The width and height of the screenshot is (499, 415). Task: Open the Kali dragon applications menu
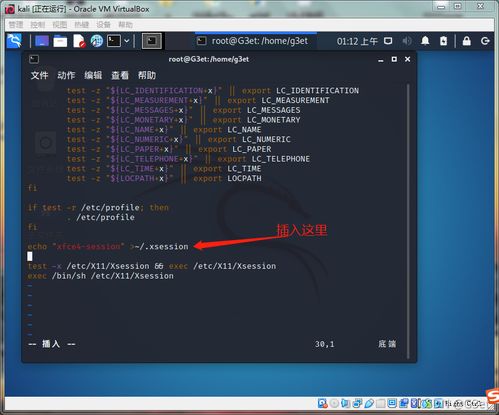pos(14,41)
